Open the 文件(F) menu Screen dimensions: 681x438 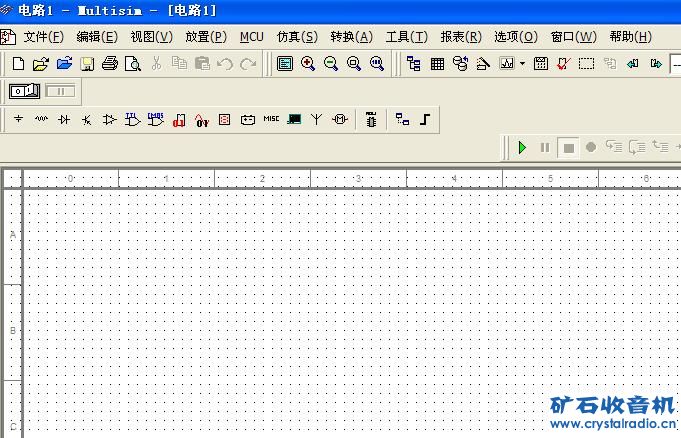(43, 37)
